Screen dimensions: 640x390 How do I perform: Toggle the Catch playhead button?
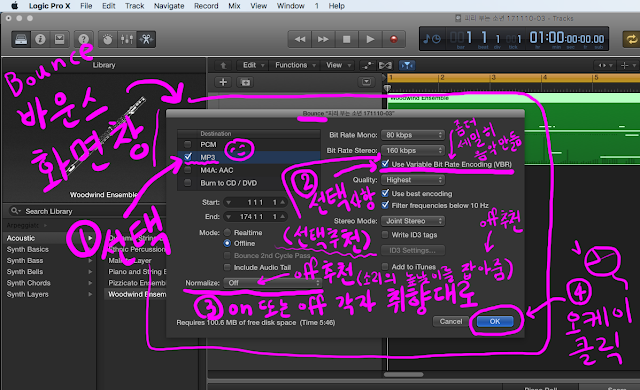pyautogui.click(x=407, y=65)
